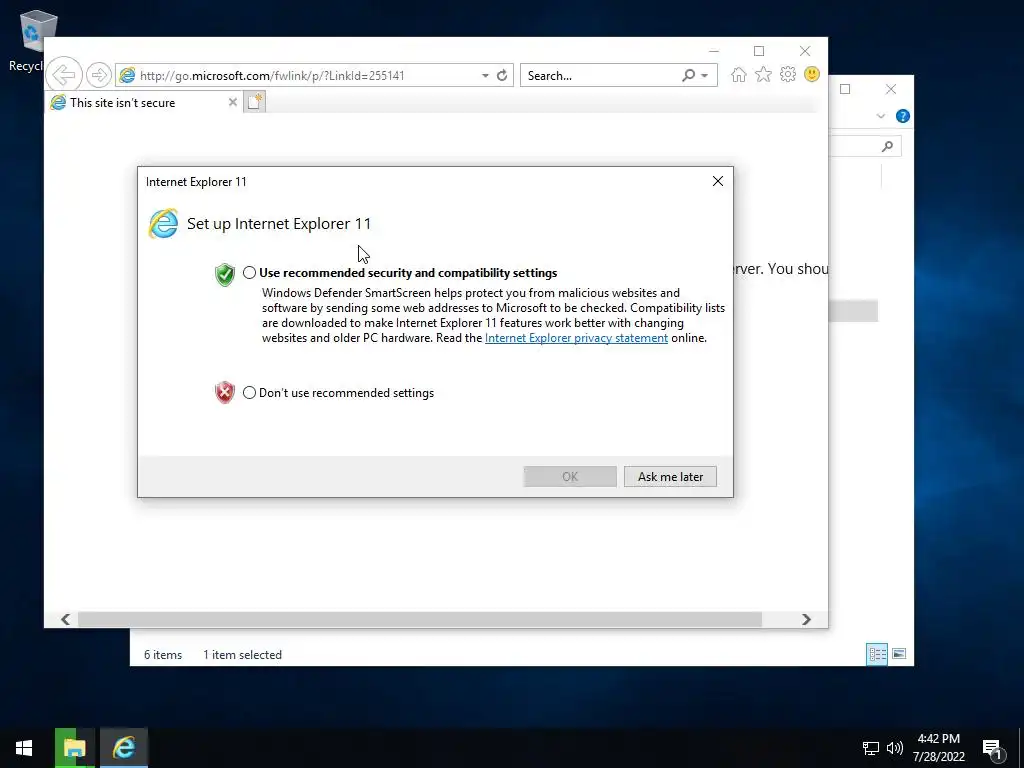Switch File Explorer to large icons view

(899, 654)
